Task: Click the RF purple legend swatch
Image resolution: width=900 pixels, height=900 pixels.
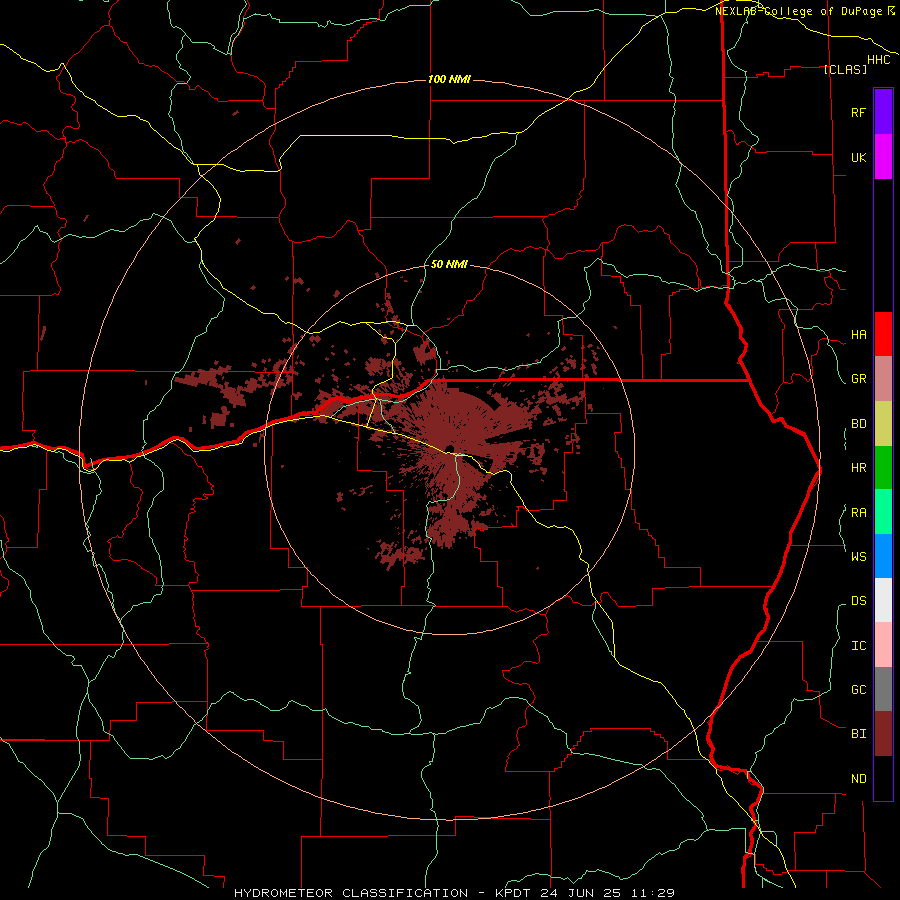Action: [883, 112]
